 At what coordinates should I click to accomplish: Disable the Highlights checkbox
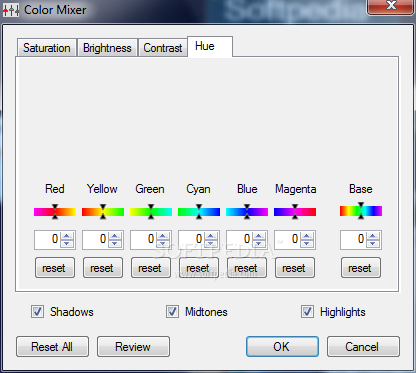point(307,312)
